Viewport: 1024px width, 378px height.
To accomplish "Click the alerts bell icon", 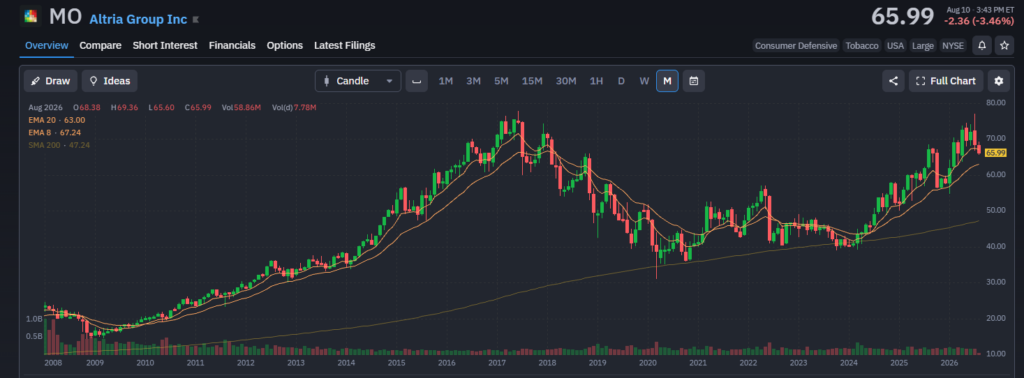I will click(982, 45).
